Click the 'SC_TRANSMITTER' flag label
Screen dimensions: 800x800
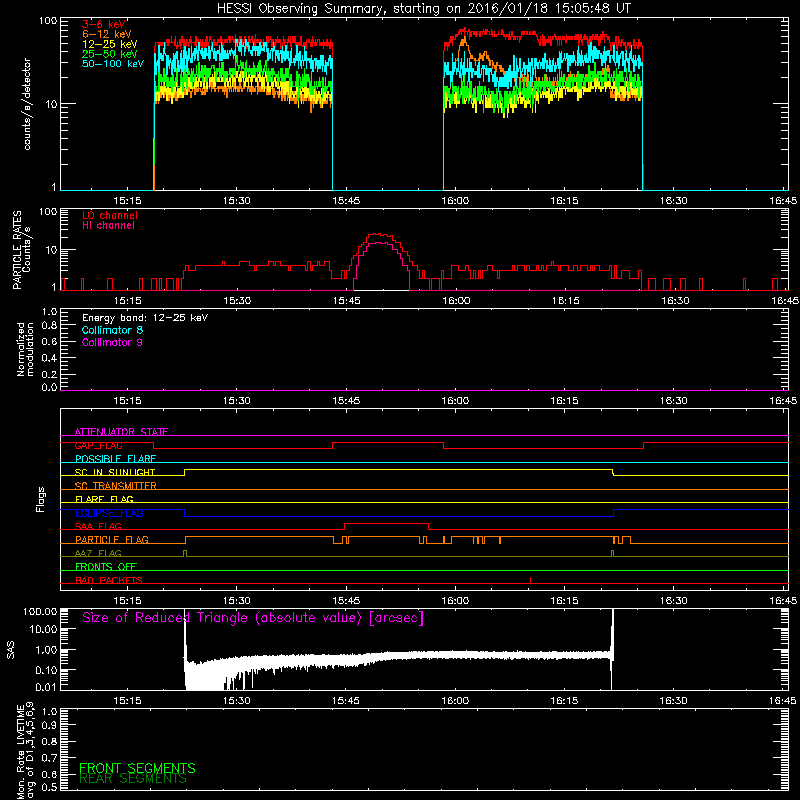[x=115, y=486]
